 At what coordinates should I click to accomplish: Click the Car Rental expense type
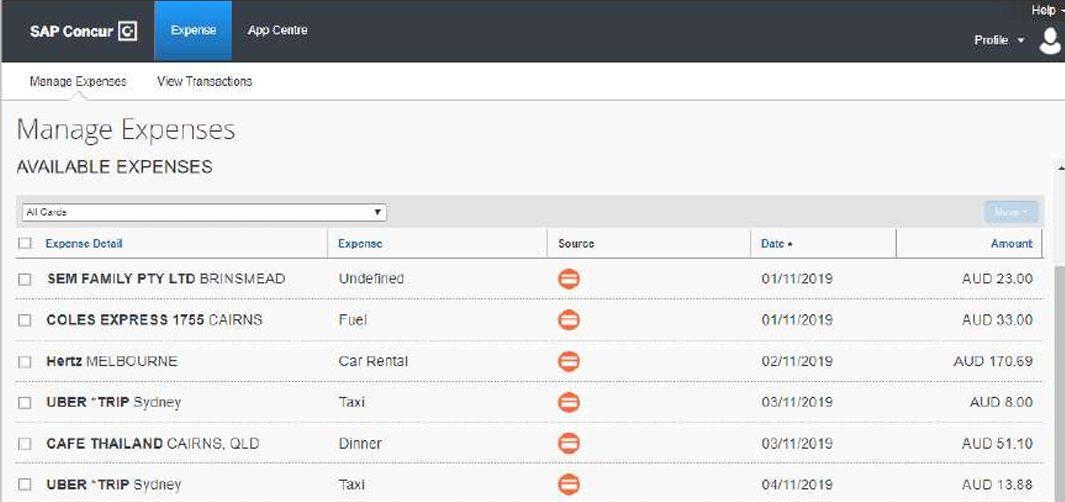point(373,361)
